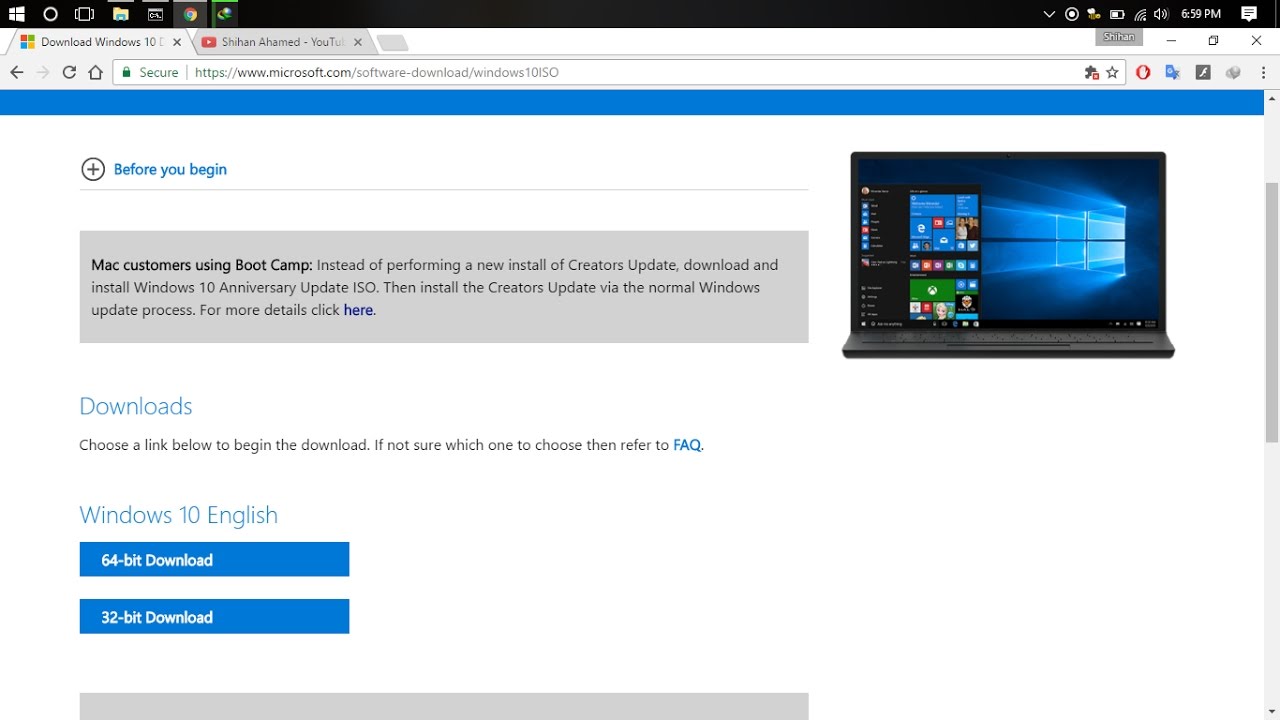Bookmark this page with the star

(1112, 72)
